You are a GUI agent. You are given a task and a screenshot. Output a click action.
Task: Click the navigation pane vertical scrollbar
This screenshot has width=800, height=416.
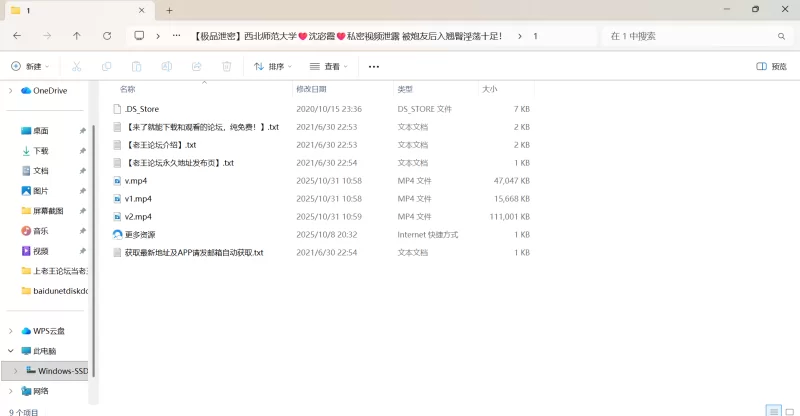tap(92, 250)
